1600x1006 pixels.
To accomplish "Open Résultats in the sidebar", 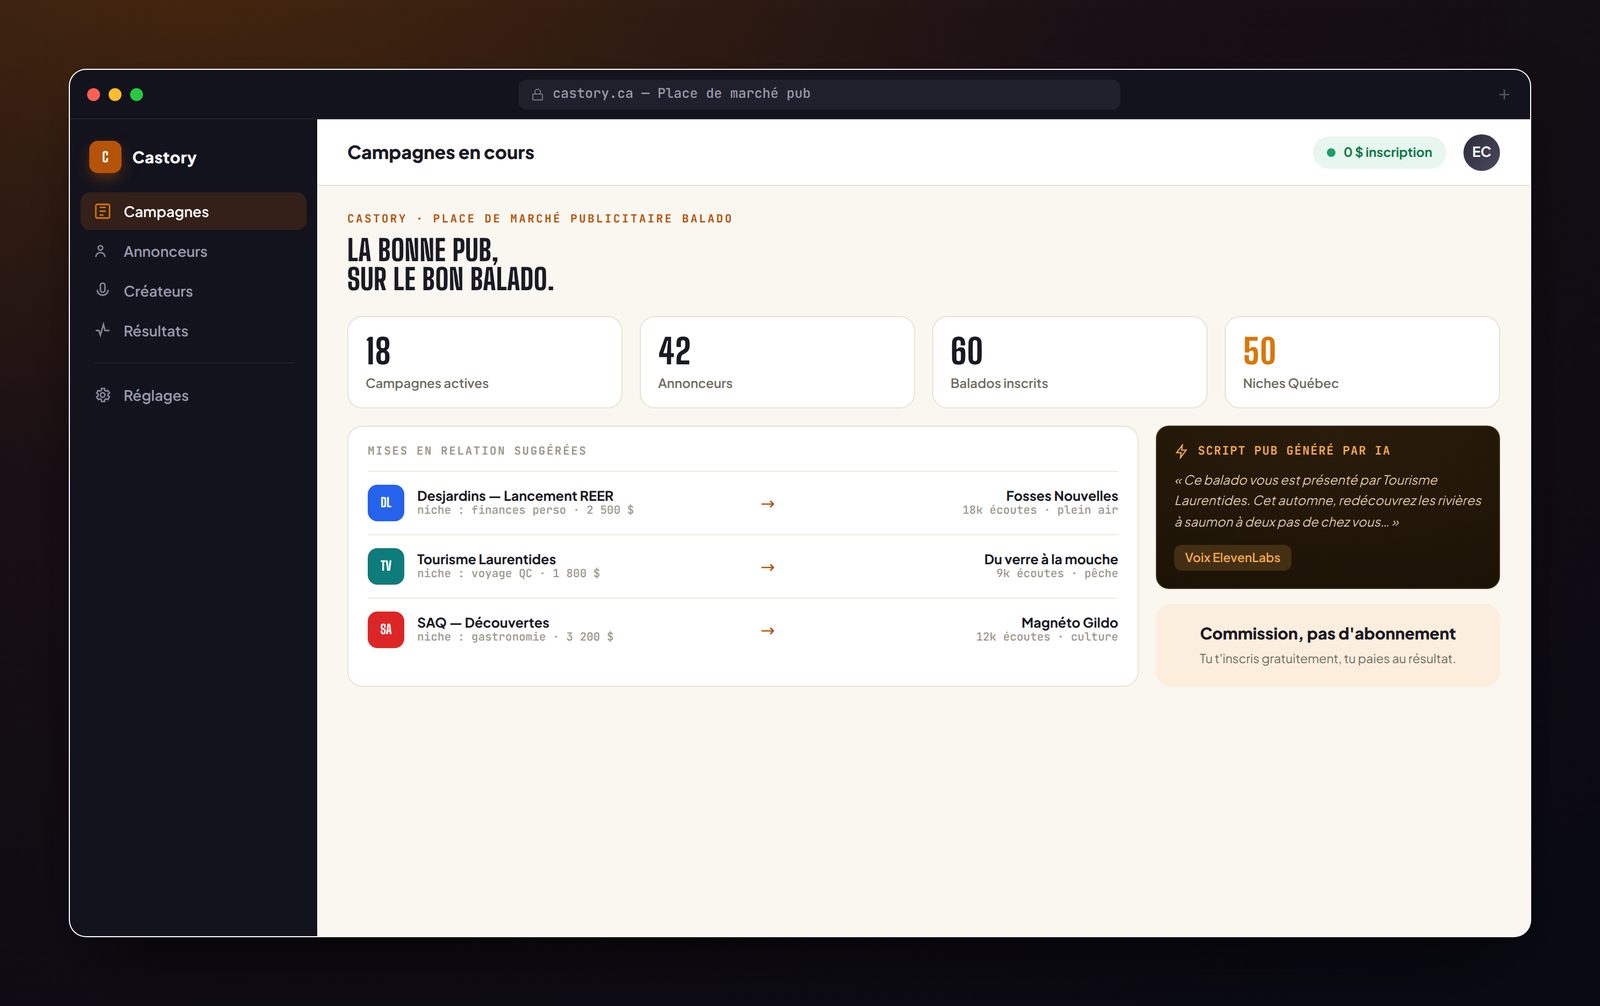I will click(x=194, y=331).
